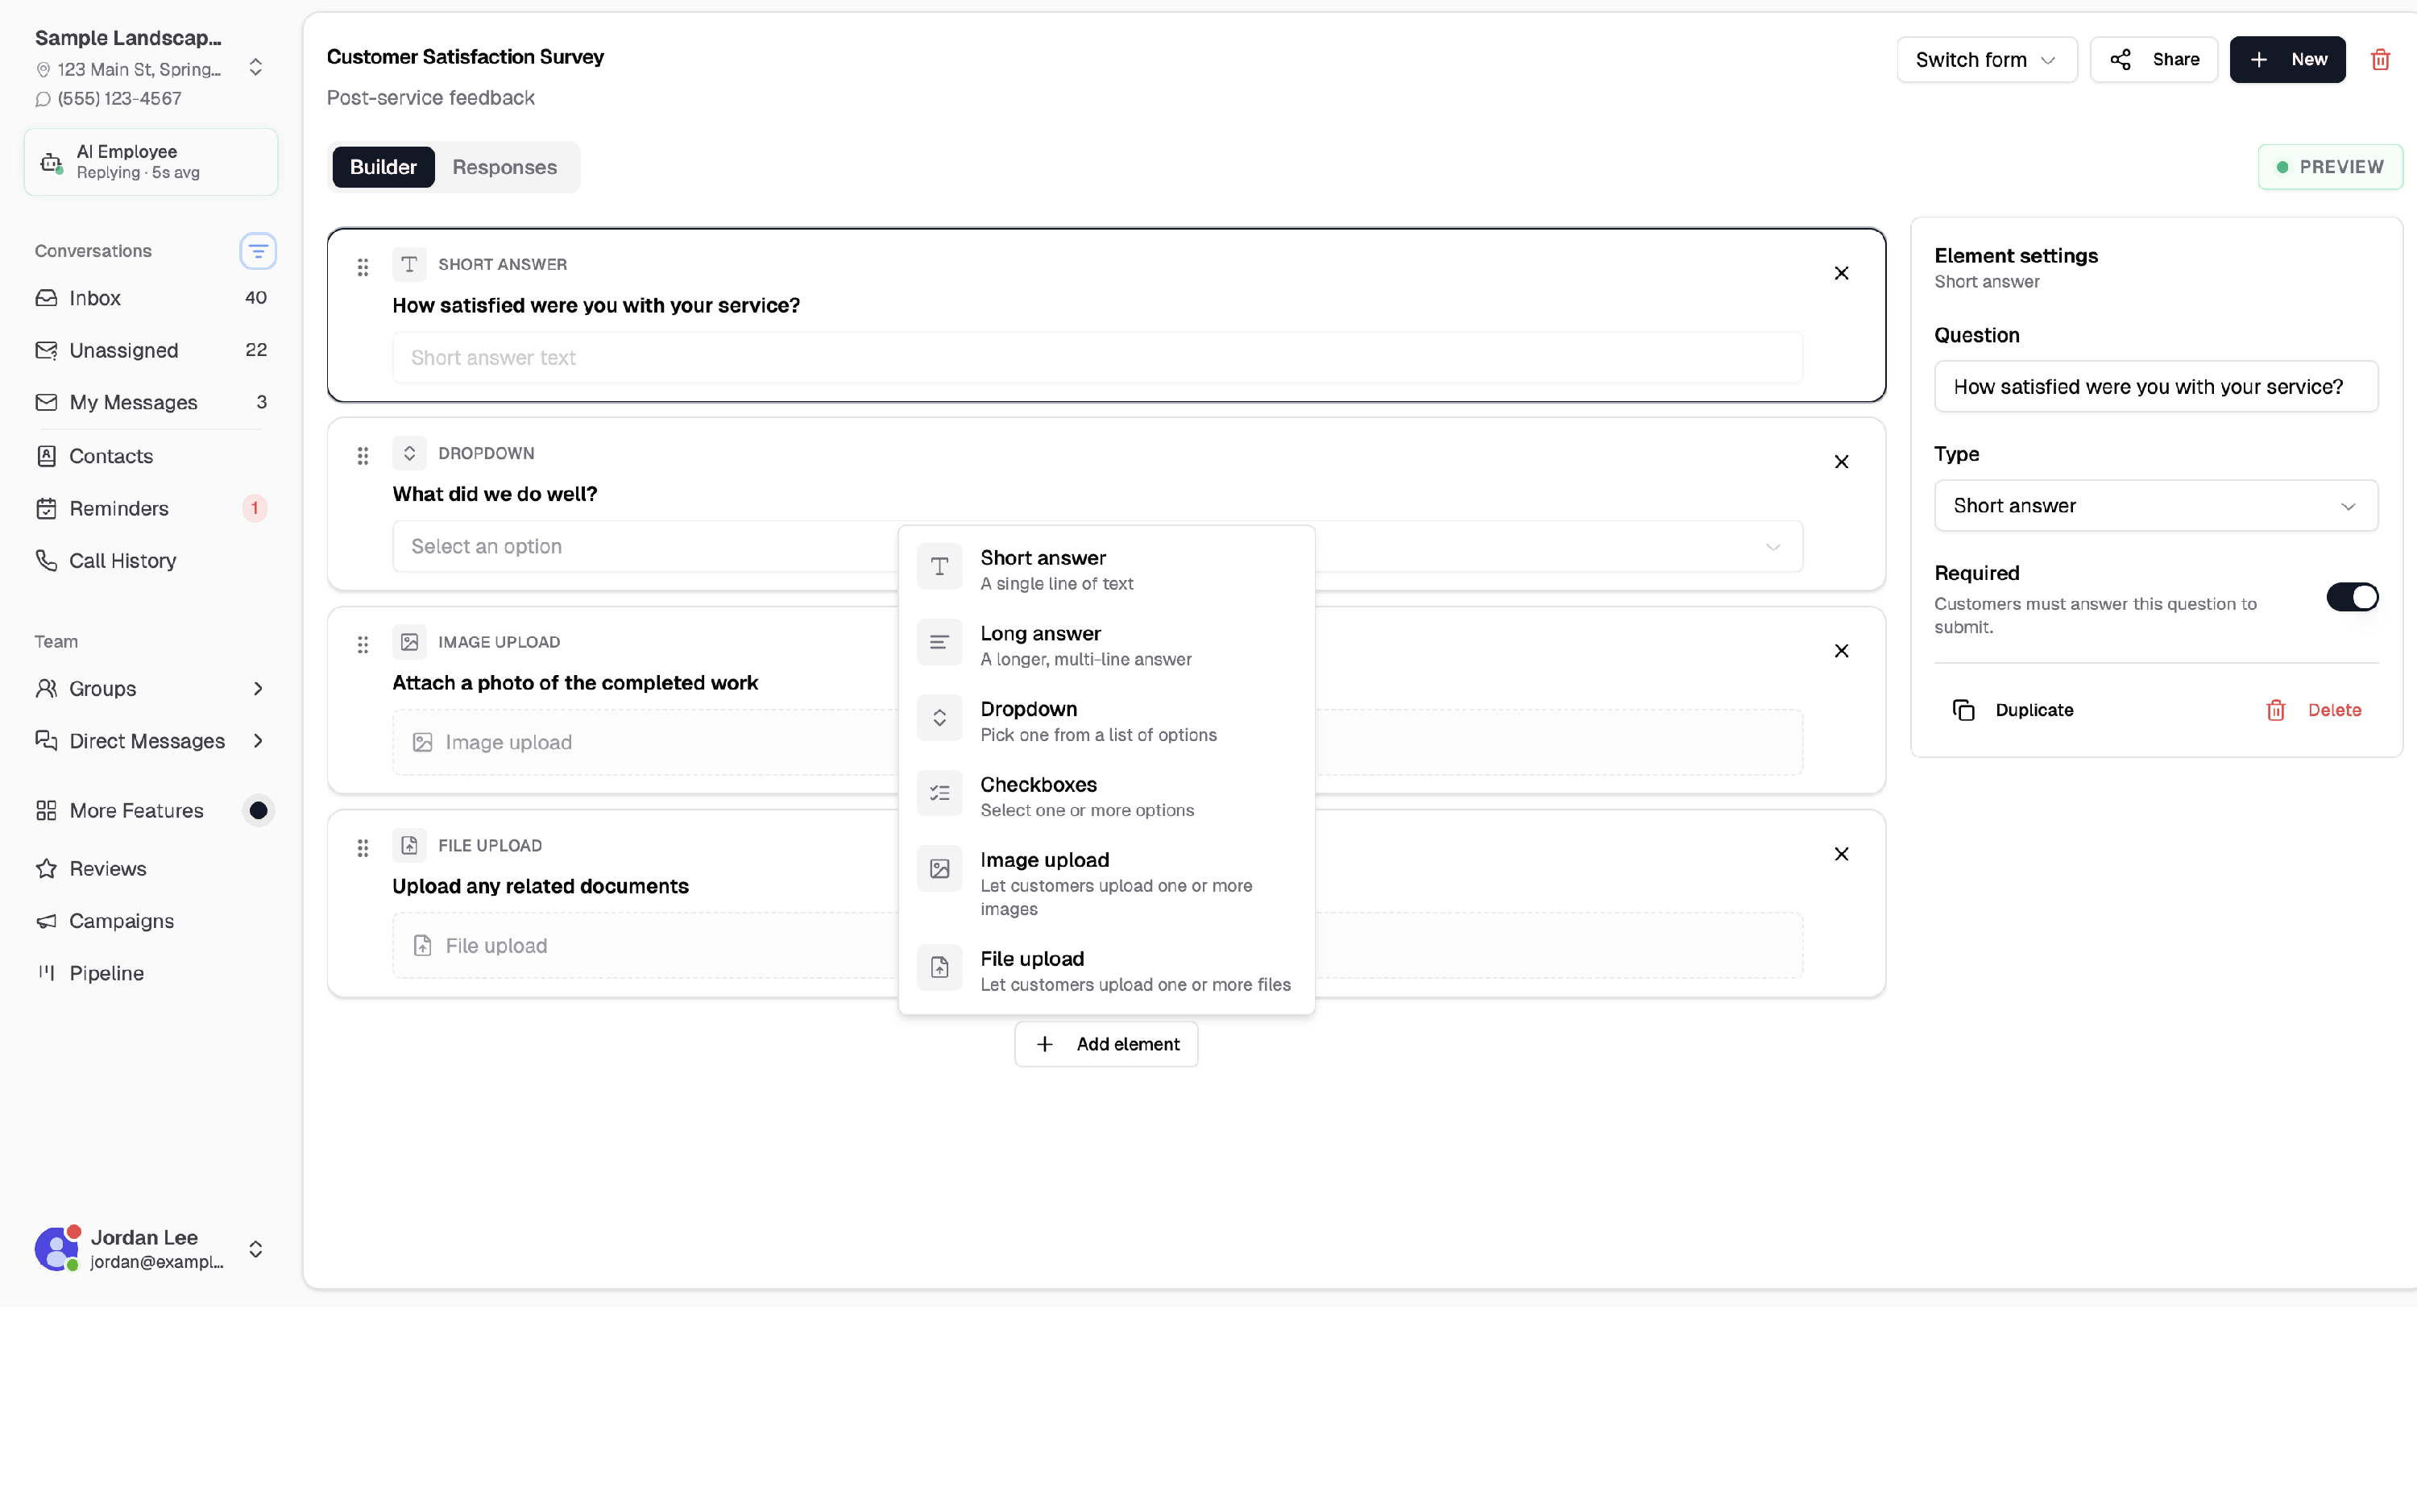The height and width of the screenshot is (1512, 2417).
Task: Open More Features in sidebar
Action: pos(136,810)
